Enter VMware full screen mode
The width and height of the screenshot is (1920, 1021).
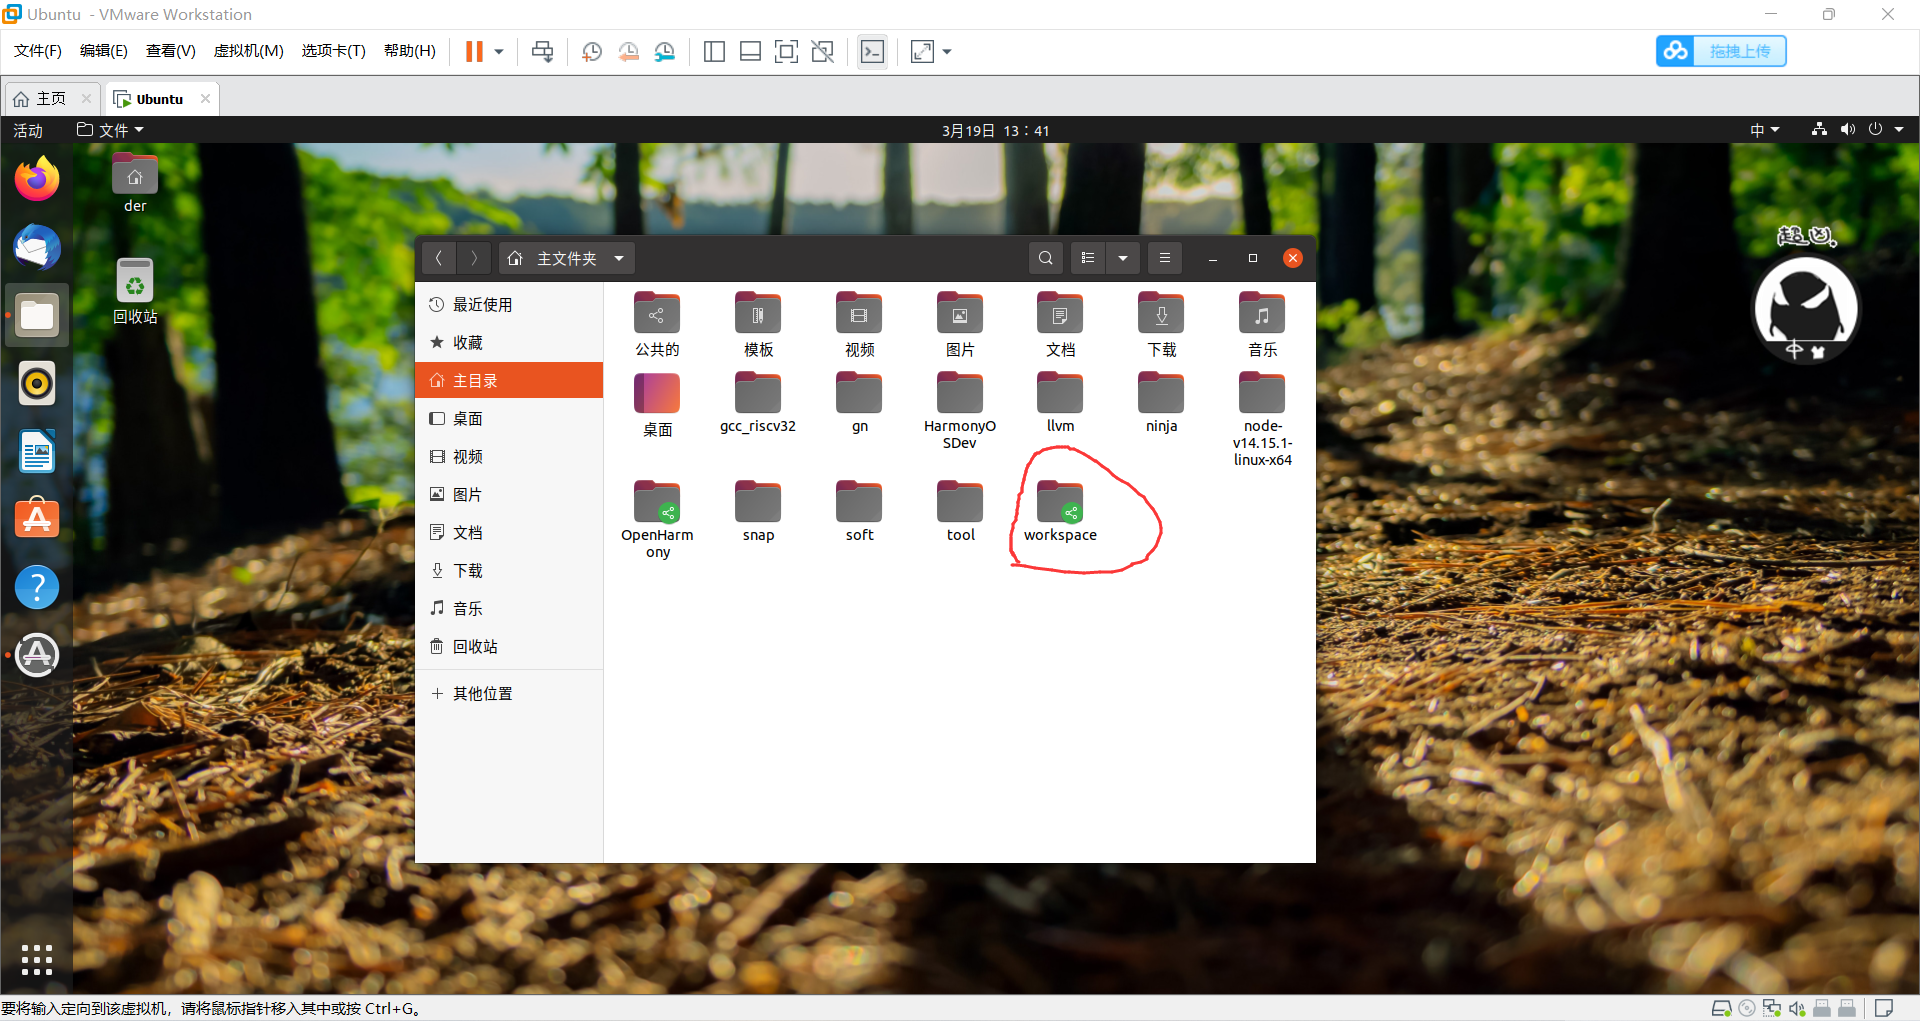click(786, 52)
